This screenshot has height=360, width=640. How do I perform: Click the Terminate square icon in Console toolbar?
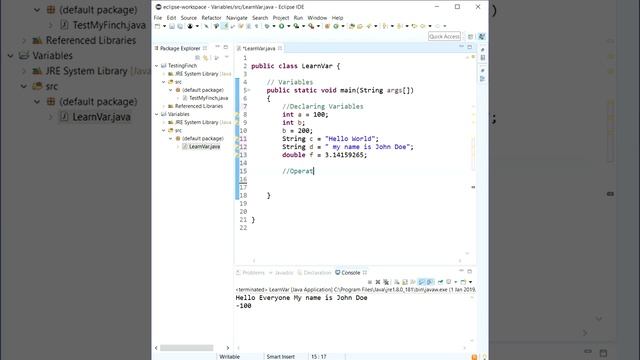(369, 282)
